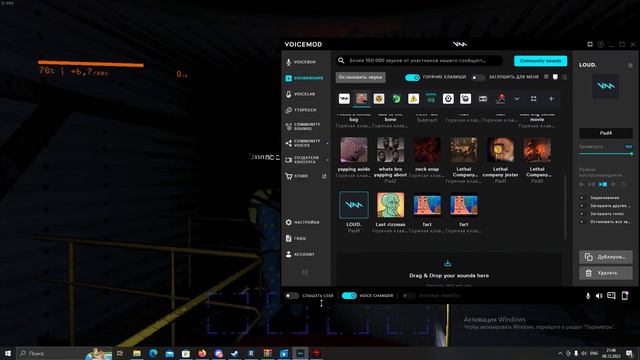Select the round bomb-like soundboard profile

pos(466,99)
